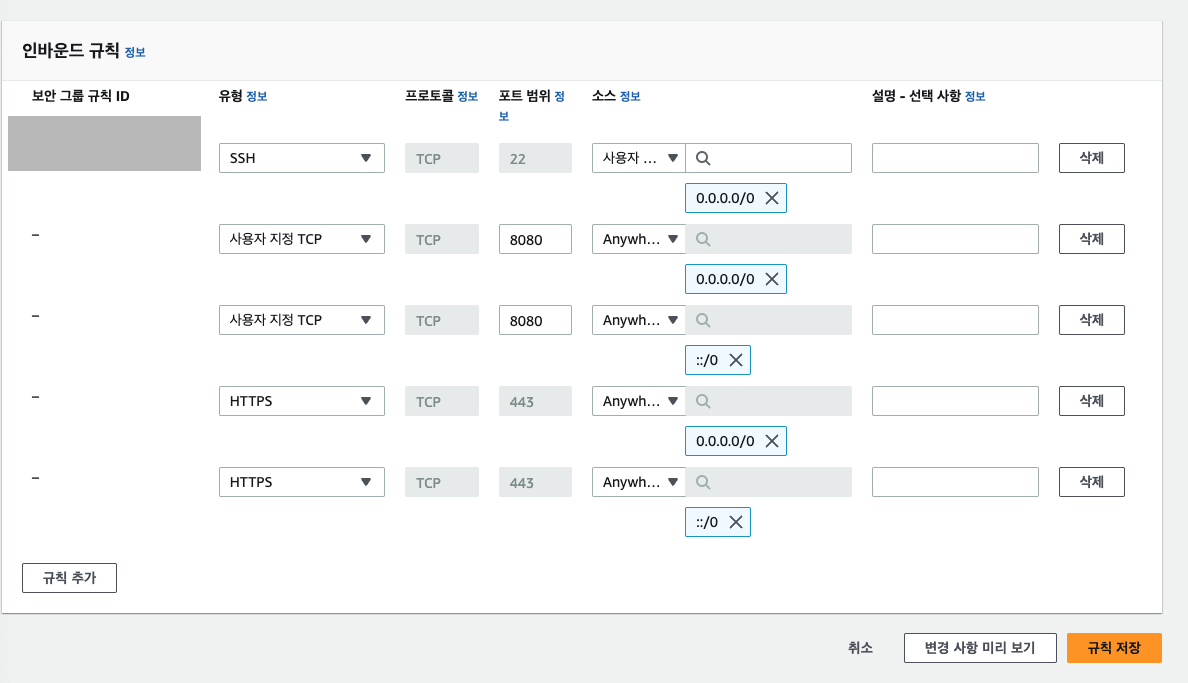This screenshot has height=683, width=1188.
Task: Open the SSH type dropdown
Action: pos(302,158)
